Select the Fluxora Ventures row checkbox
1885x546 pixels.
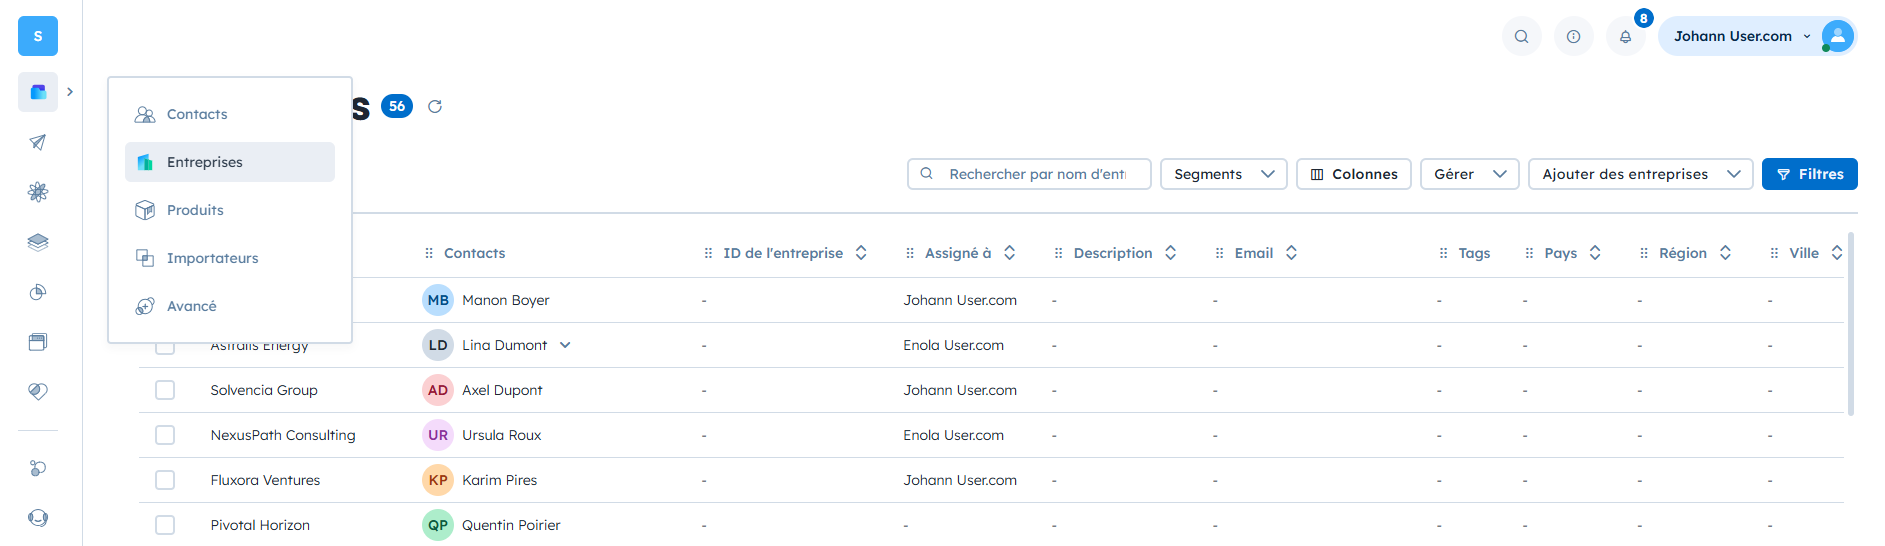coord(165,480)
